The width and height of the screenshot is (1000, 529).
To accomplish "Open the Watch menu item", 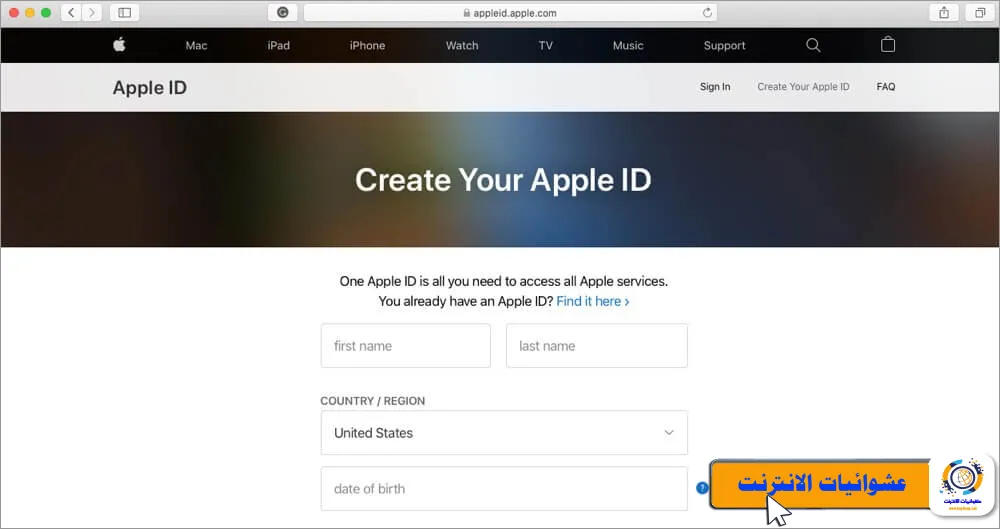I will tap(462, 45).
